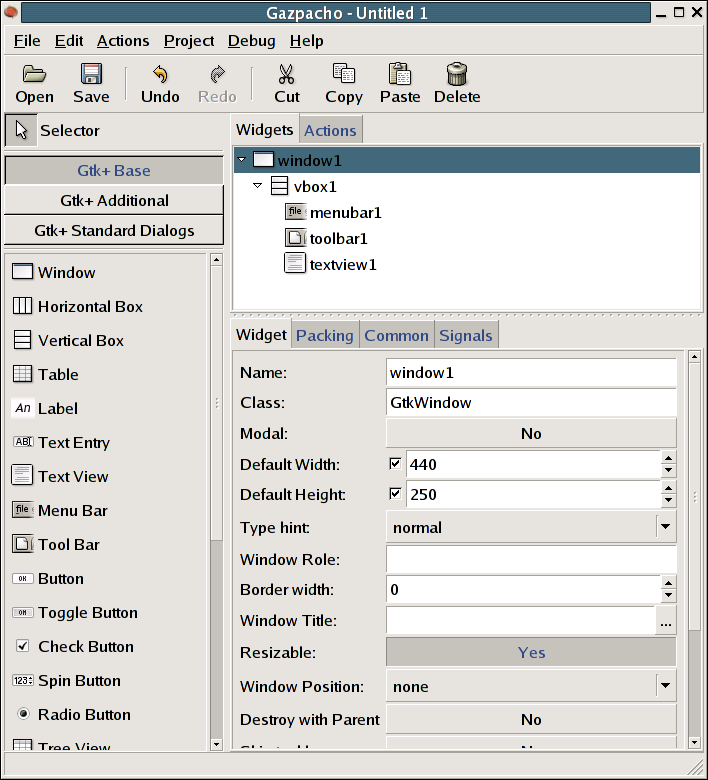Toggle the Modal property button
This screenshot has height=780, width=708.
click(531, 433)
